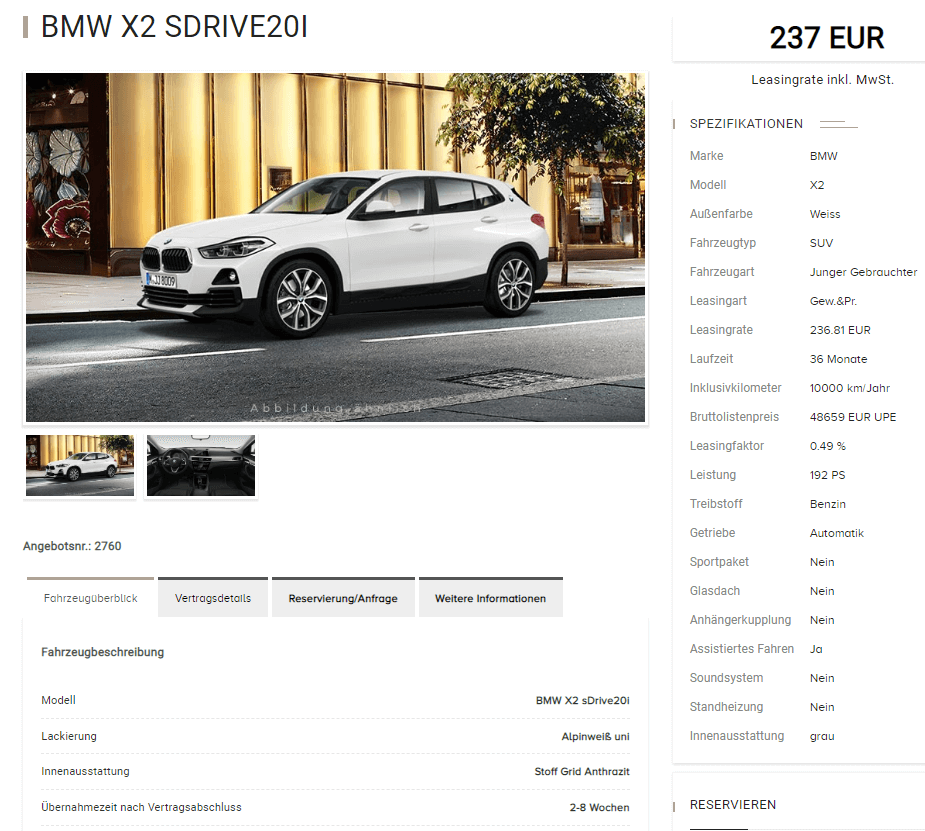Click the Leasingfaktor value 0.49 %
This screenshot has height=831, width=925.
[828, 446]
